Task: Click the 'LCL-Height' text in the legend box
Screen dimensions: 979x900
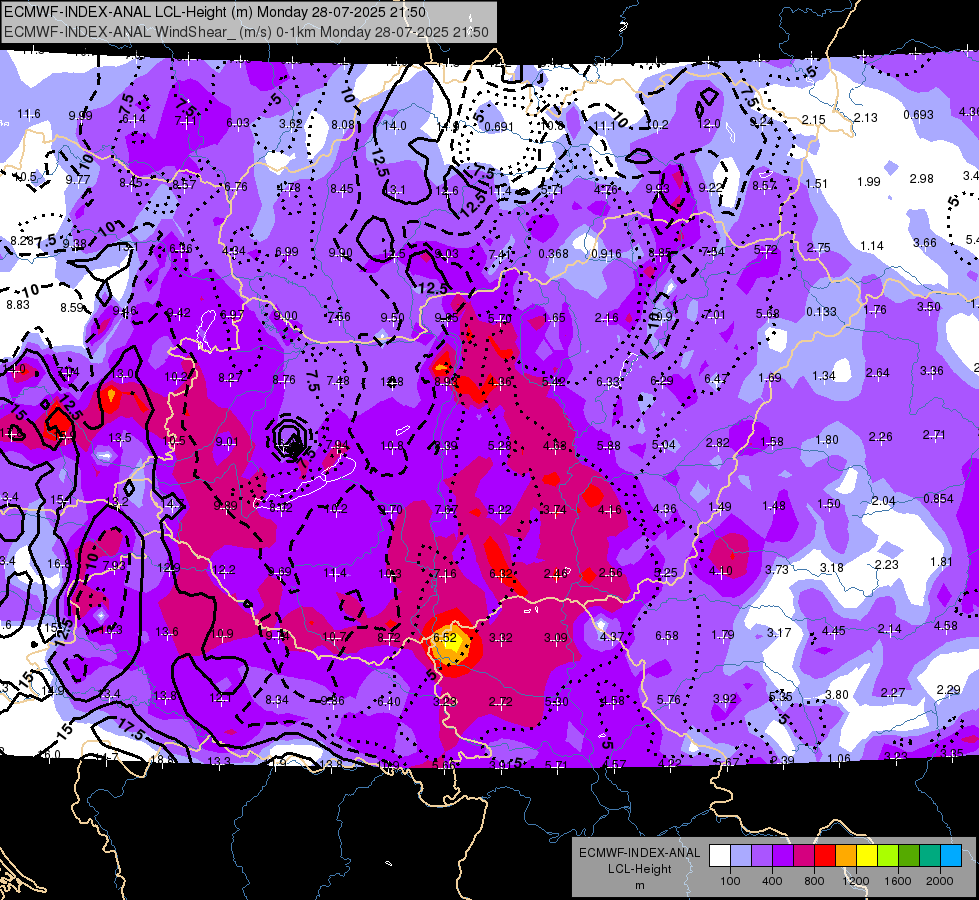Action: pos(639,869)
